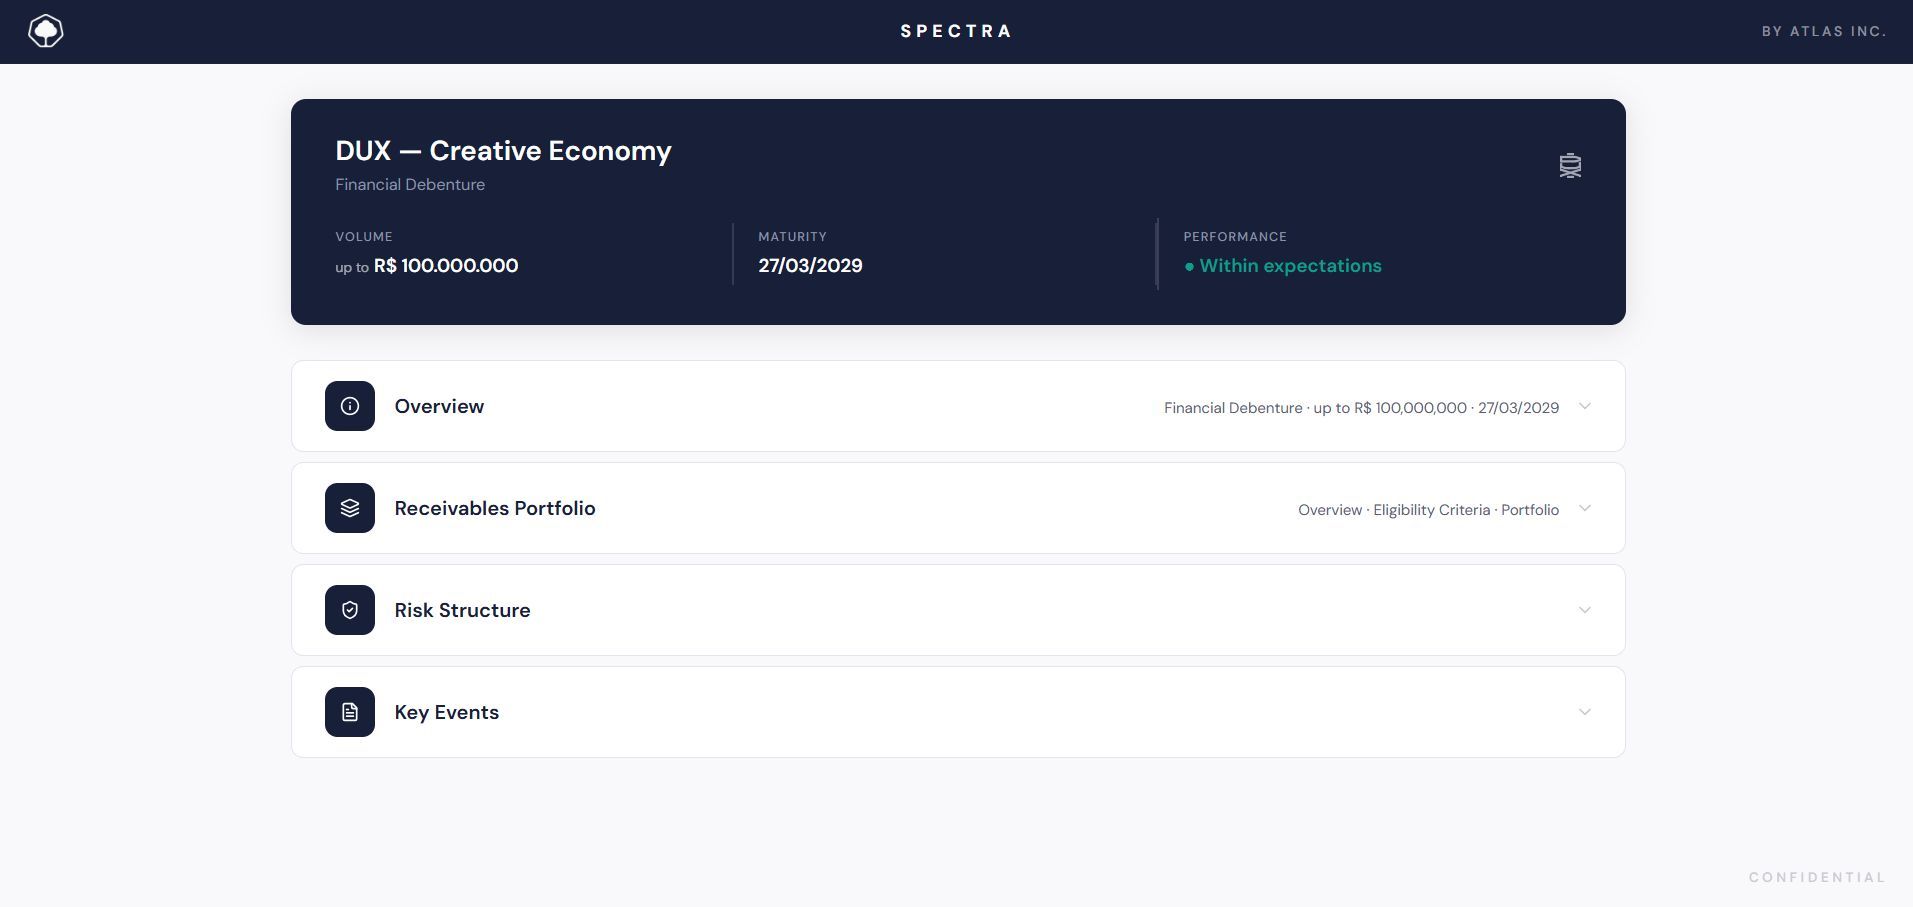Screen dimensions: 1913x907
Task: Click the Overview summary text on right
Action: point(1361,408)
